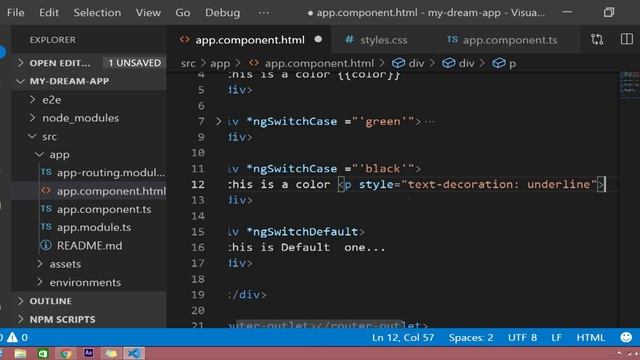This screenshot has width=640, height=360.
Task: Expand the assets folder
Action: pyautogui.click(x=40, y=264)
